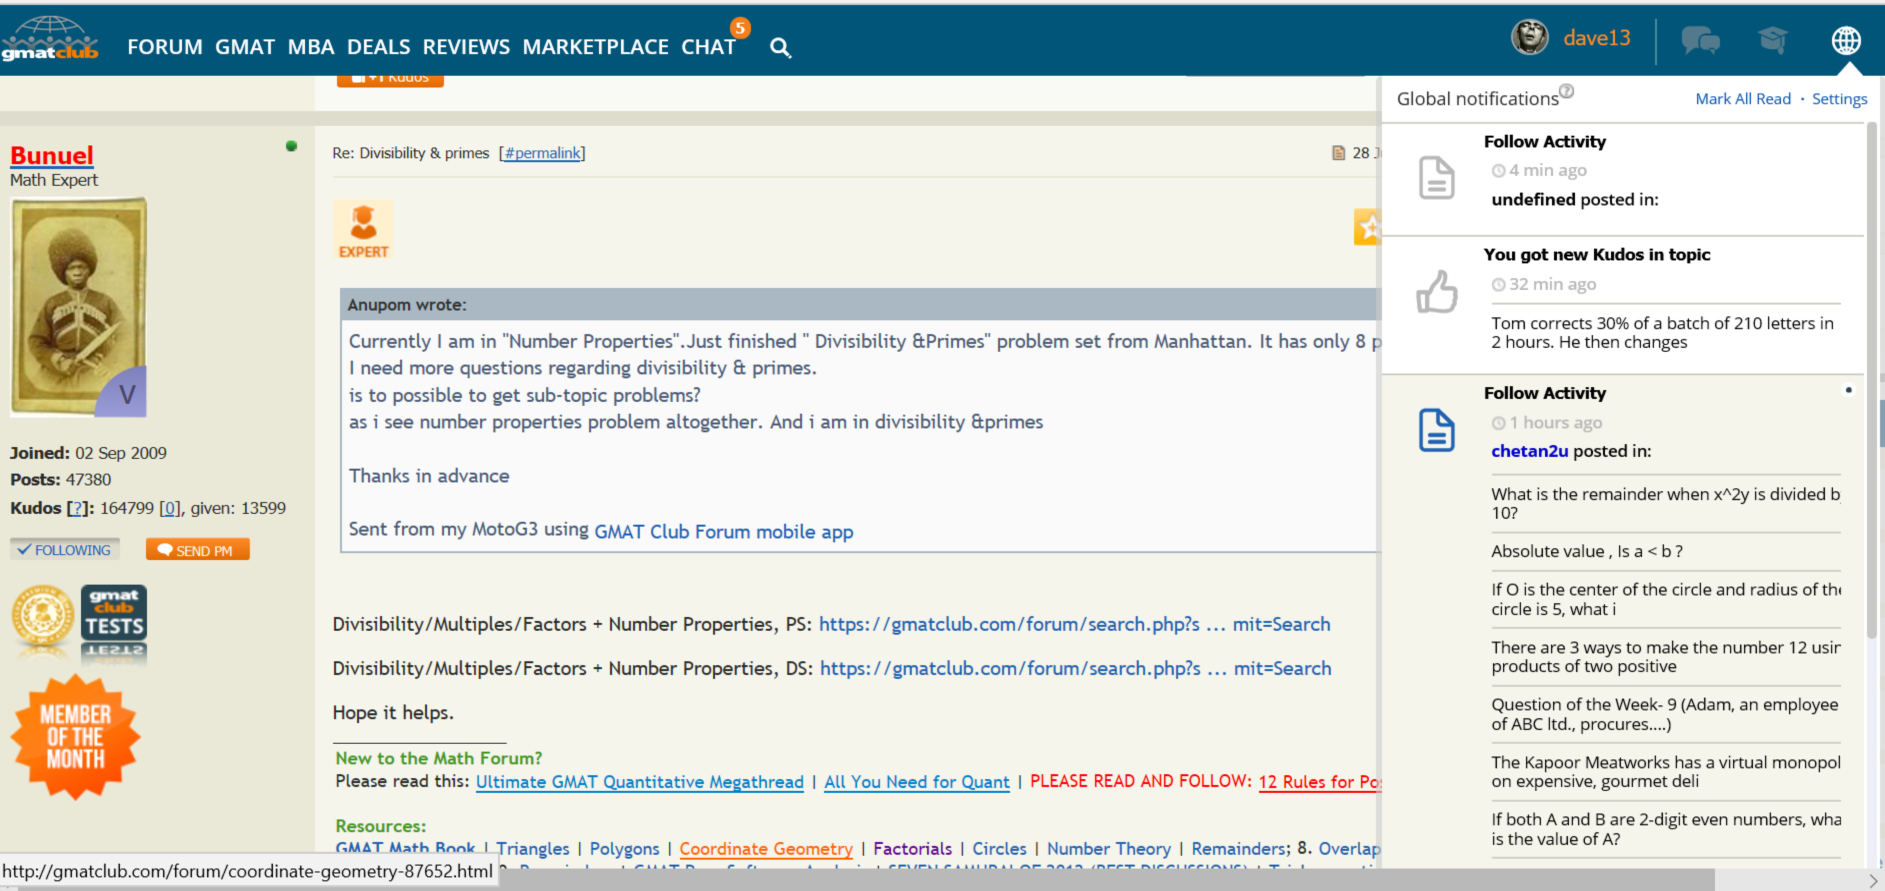Click the gold medal award badge
Screen dimensions: 1885x891
pos(43,615)
